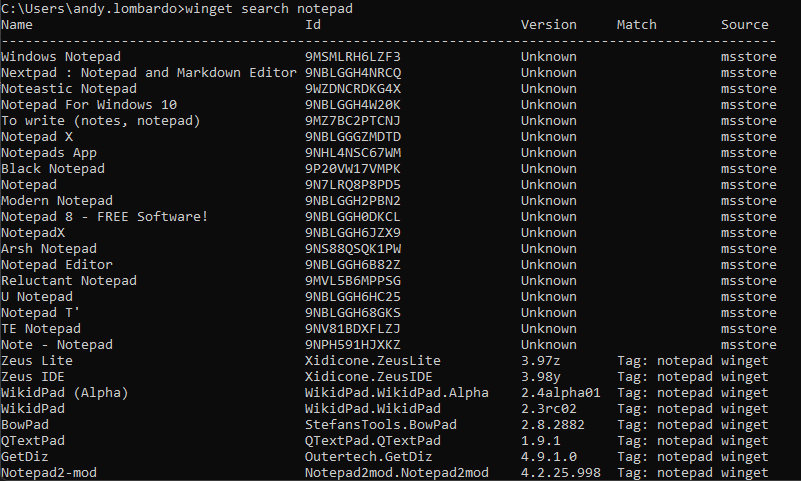Click the 'Arsh Notepad' name
Screen dimensions: 801x481
point(49,249)
